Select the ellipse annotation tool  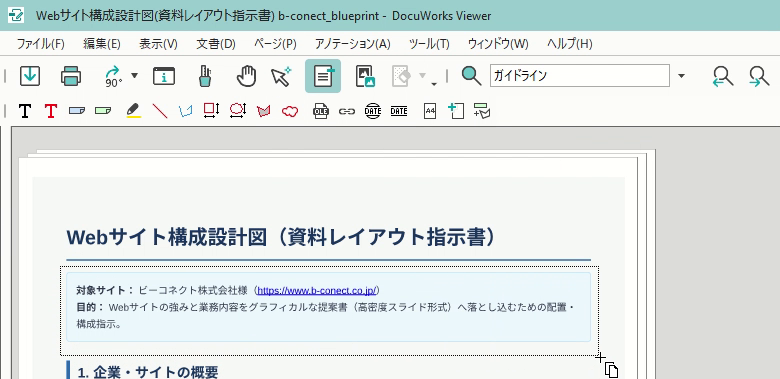[x=238, y=110]
